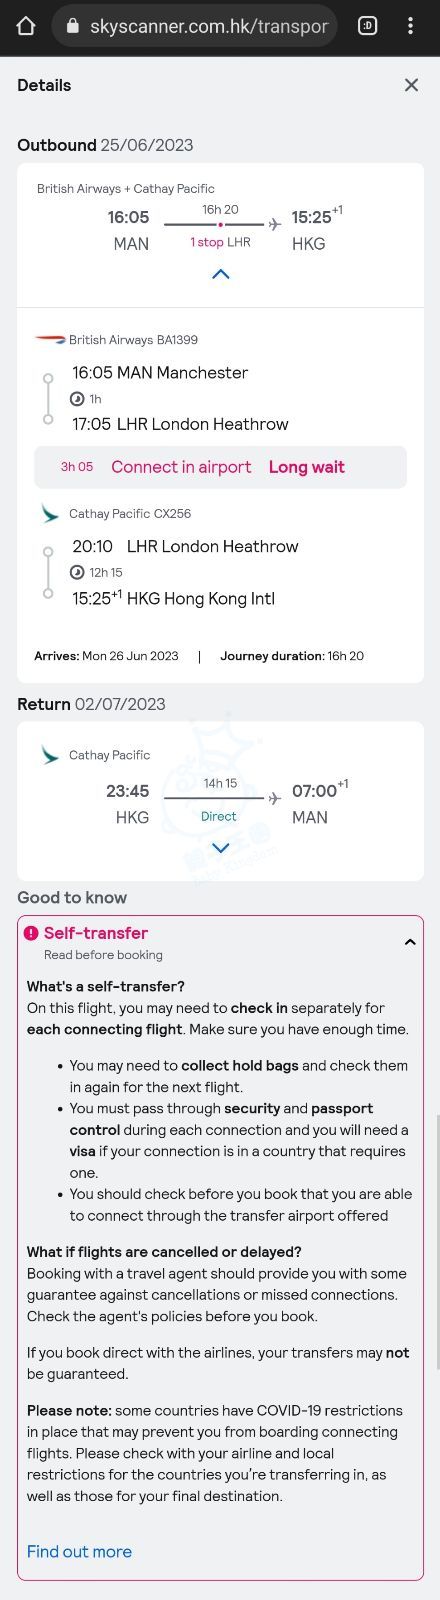Tap the browser home icon
Screen dimensions: 440x1600
(x=26, y=27)
